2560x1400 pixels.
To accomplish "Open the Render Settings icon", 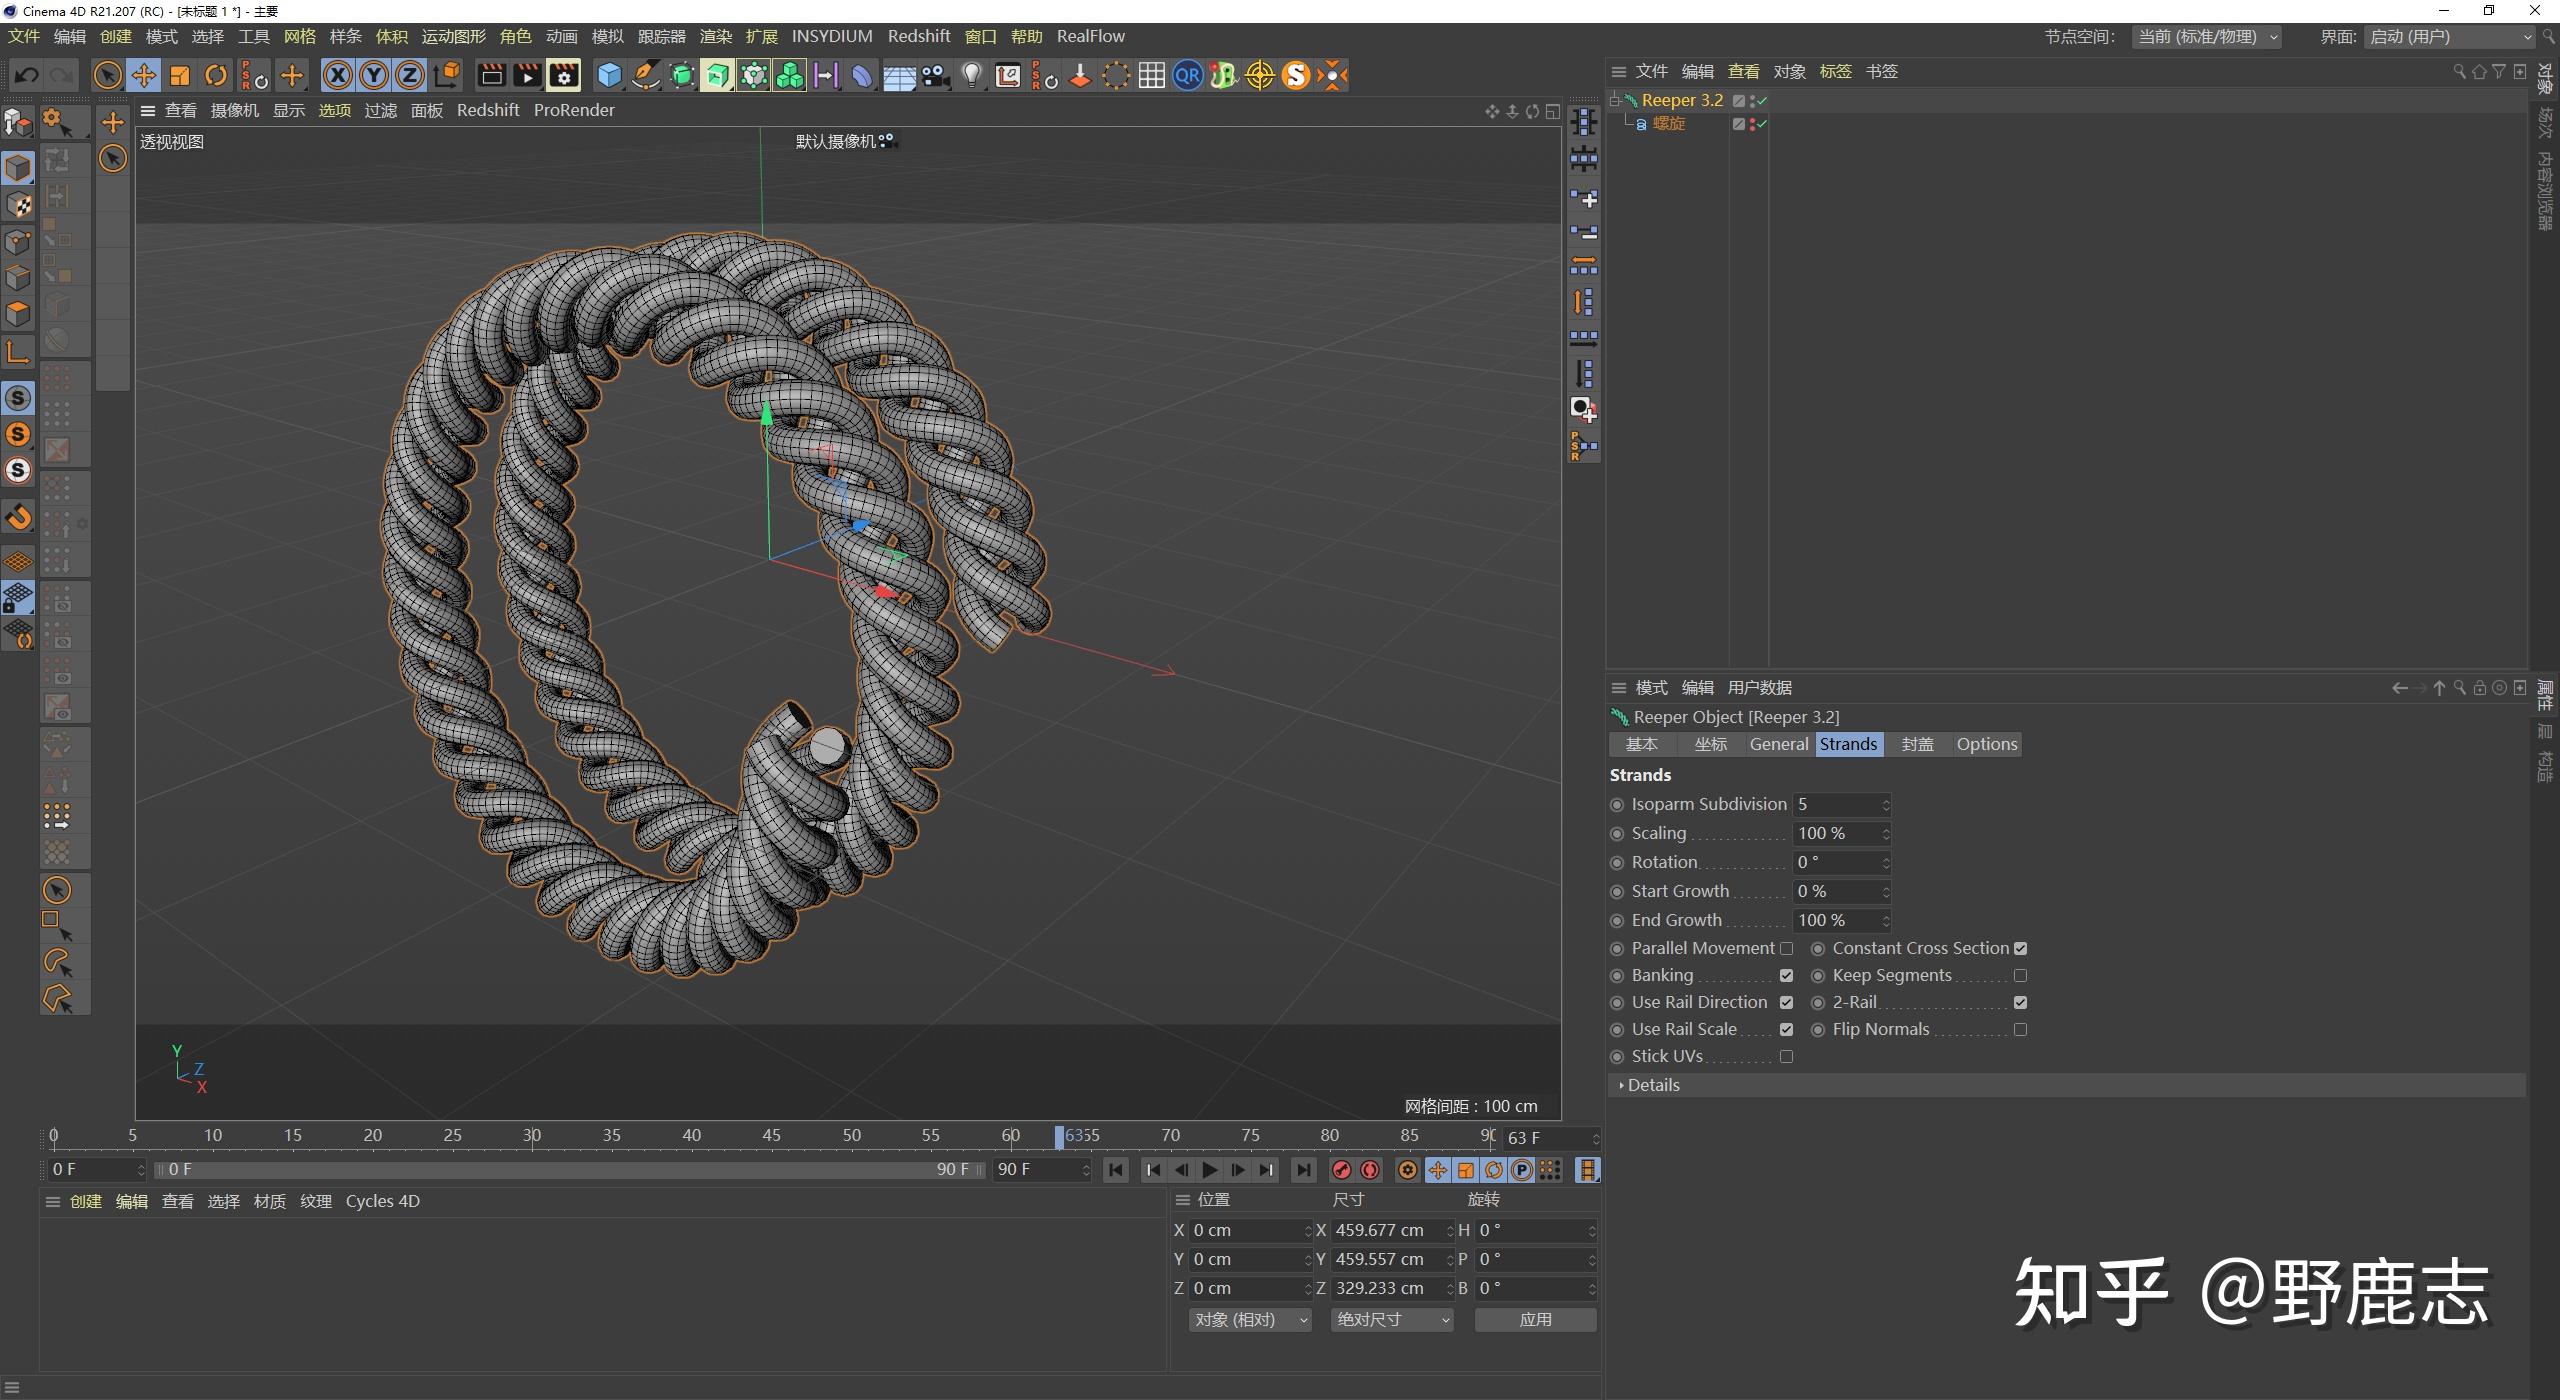I will (564, 75).
